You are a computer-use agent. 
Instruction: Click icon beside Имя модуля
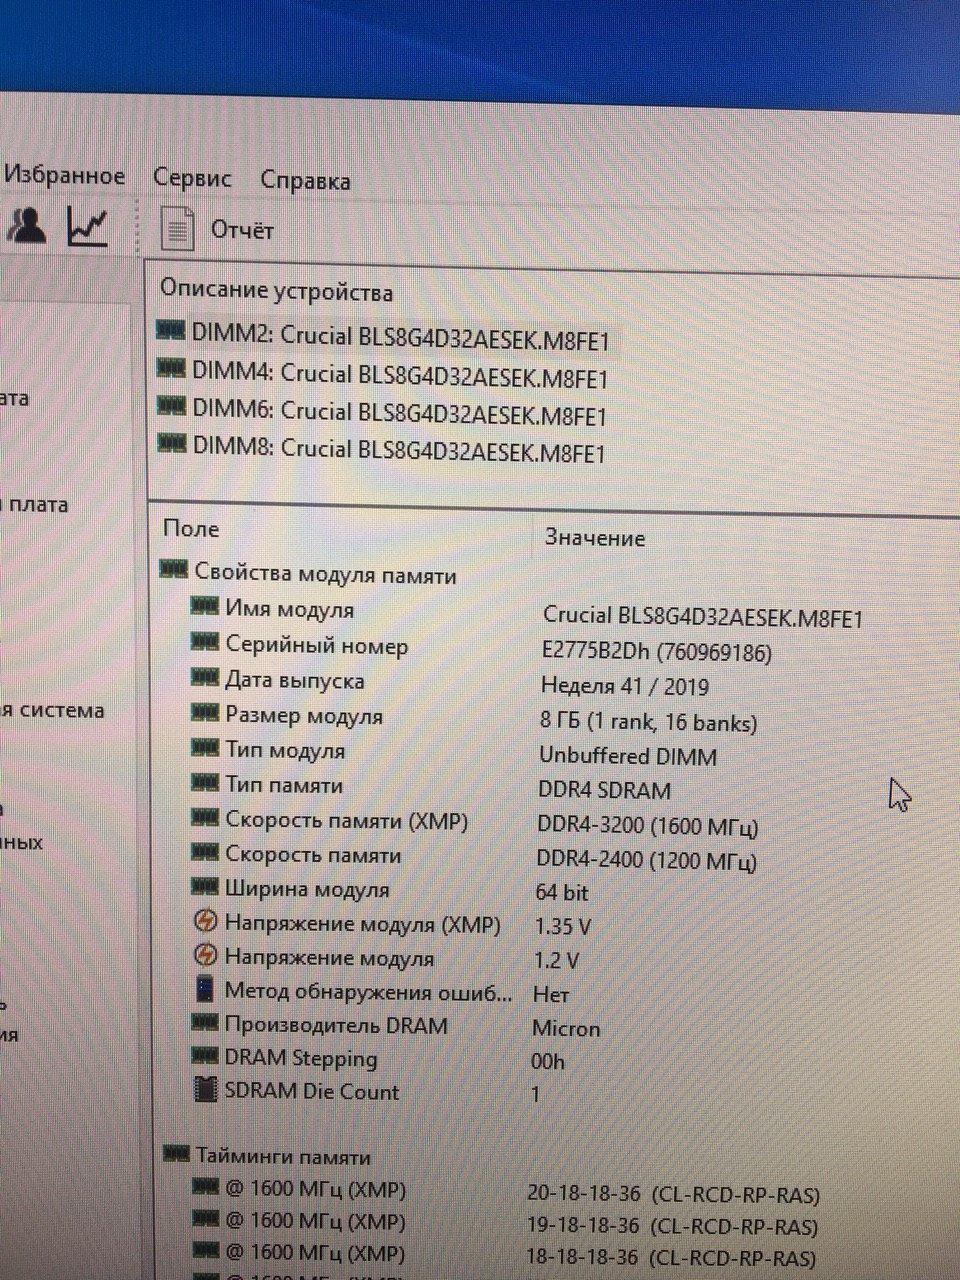(x=205, y=605)
